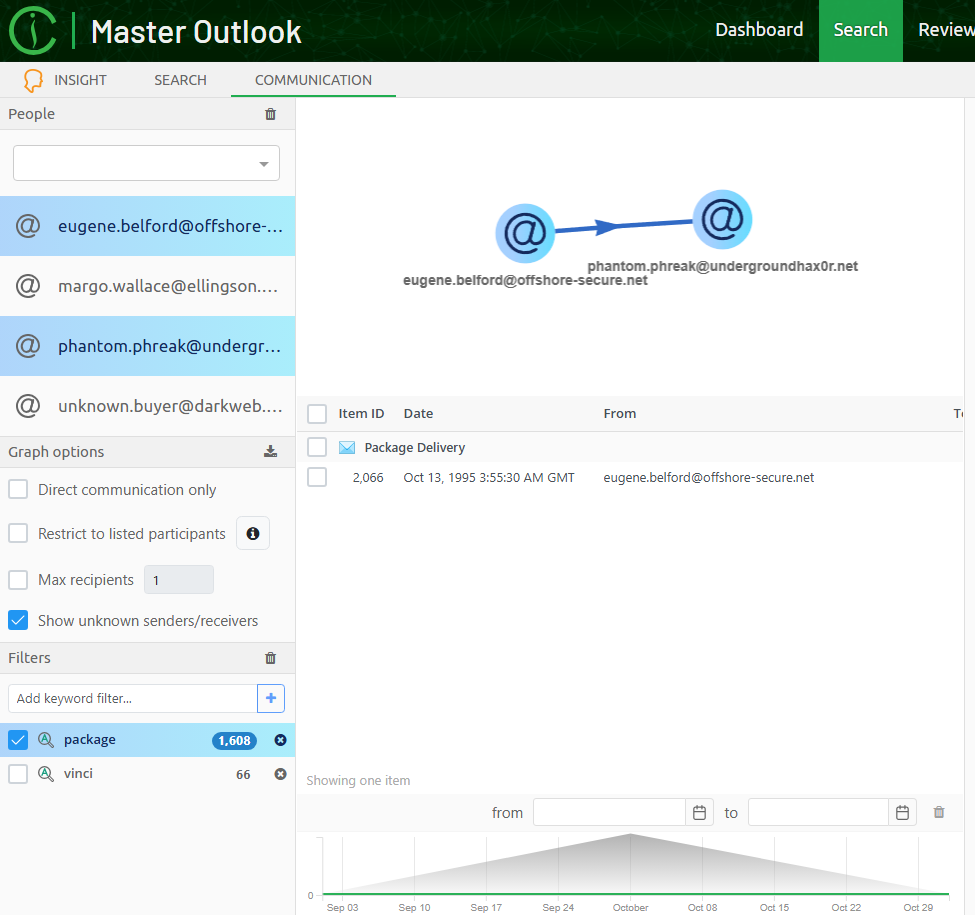
Task: Open the Dashboard menu item
Action: [x=759, y=30]
